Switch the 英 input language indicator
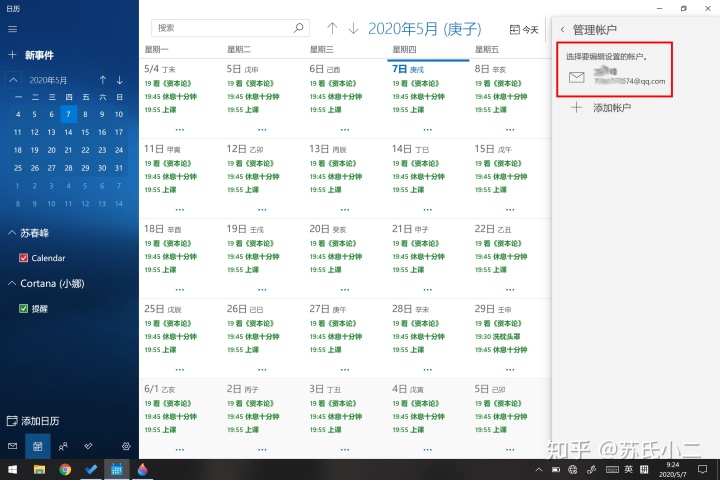The height and width of the screenshot is (480, 720). pos(628,469)
